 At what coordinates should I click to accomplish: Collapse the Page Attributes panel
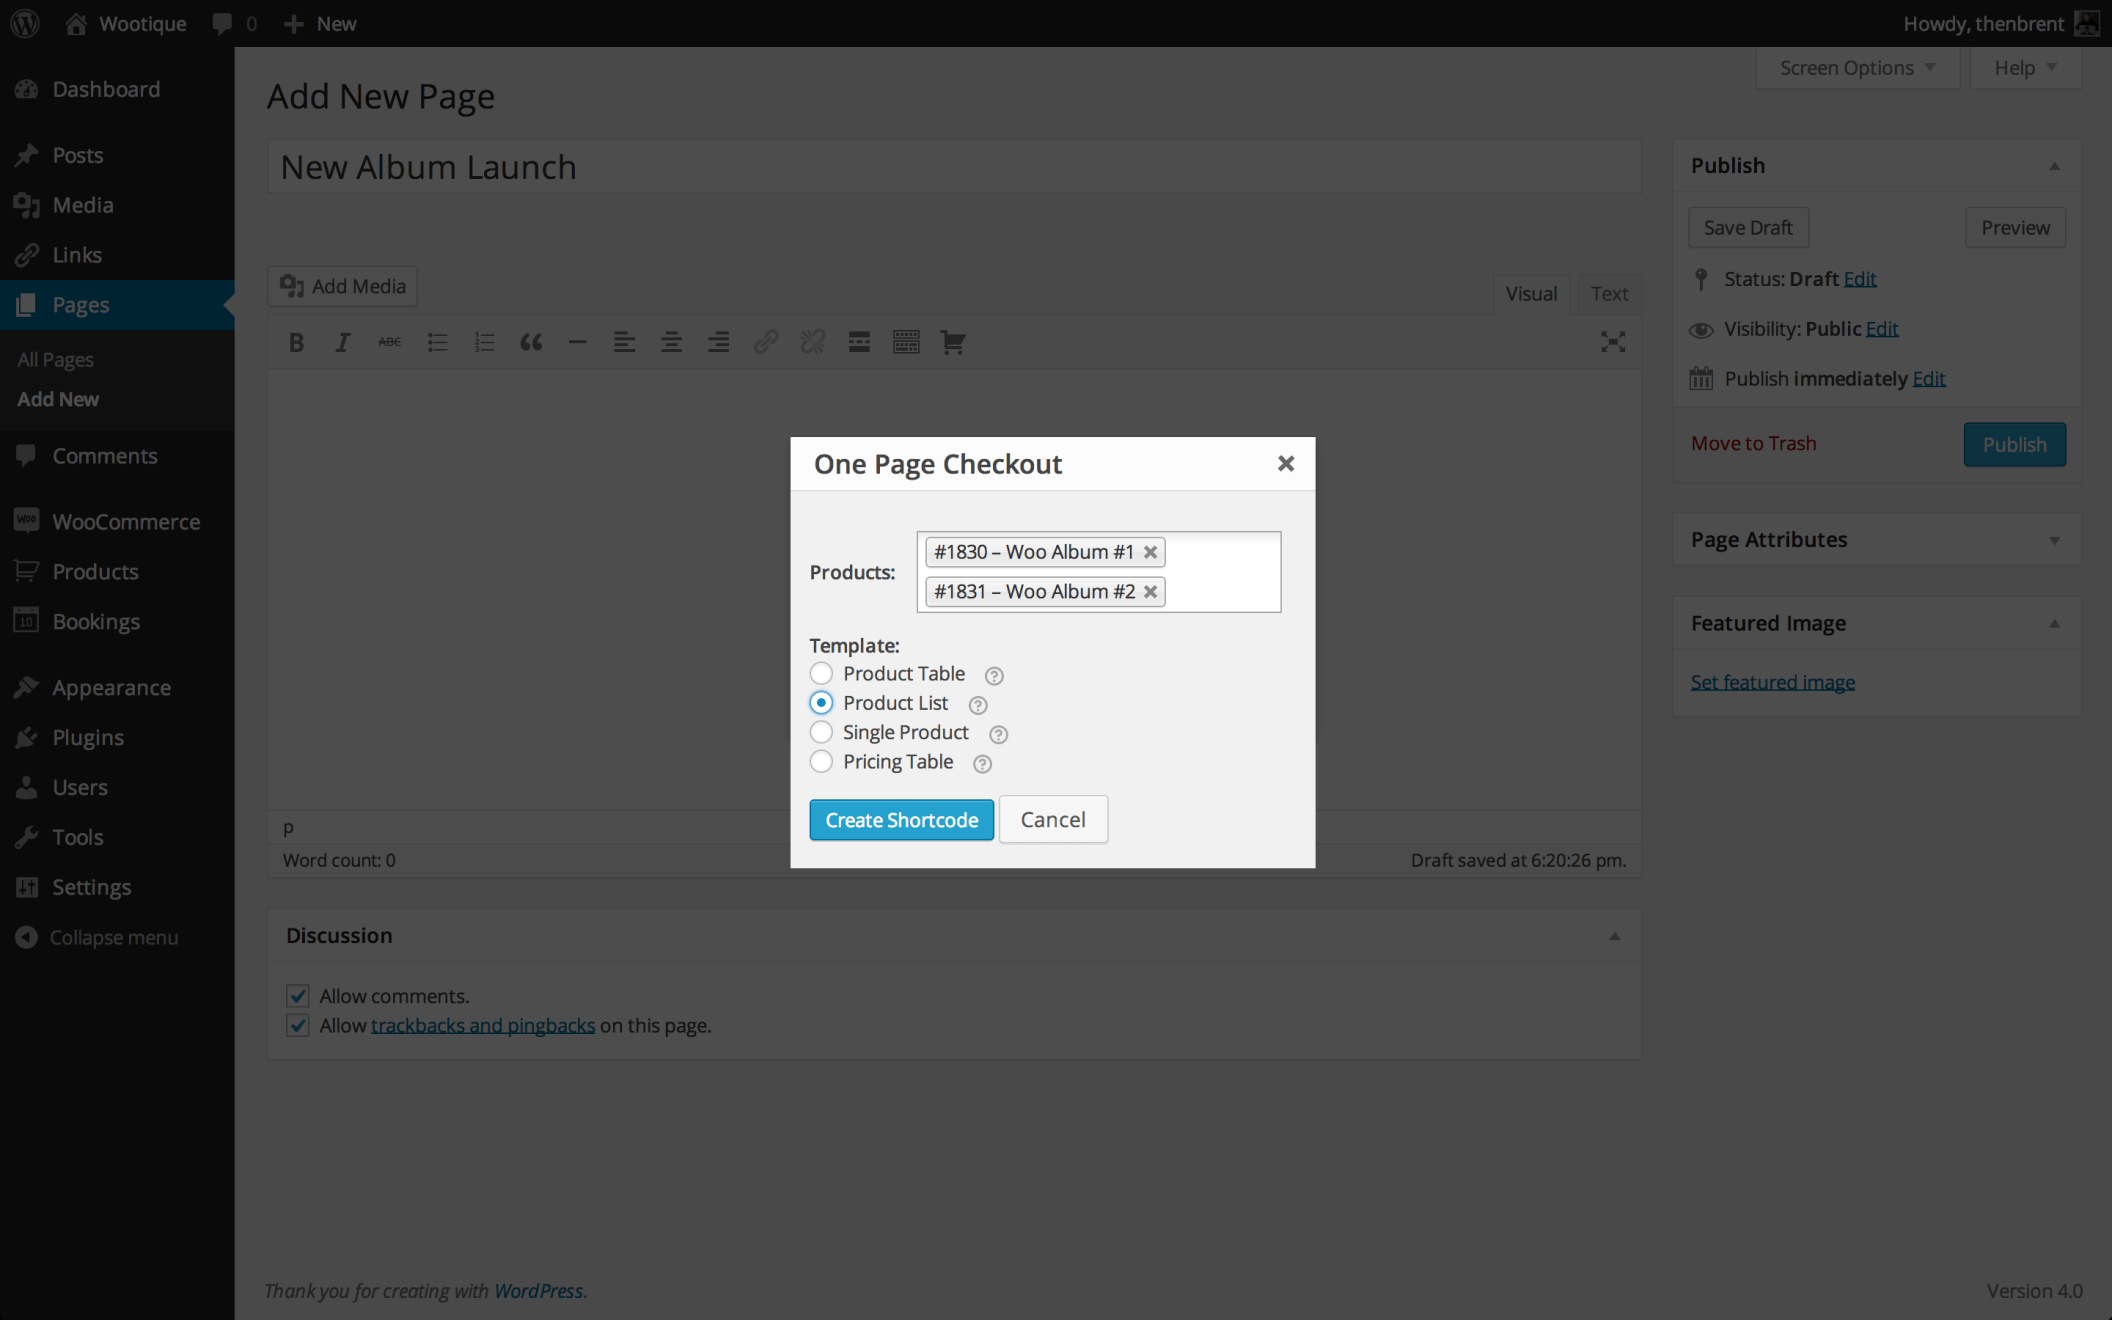[x=2055, y=540]
